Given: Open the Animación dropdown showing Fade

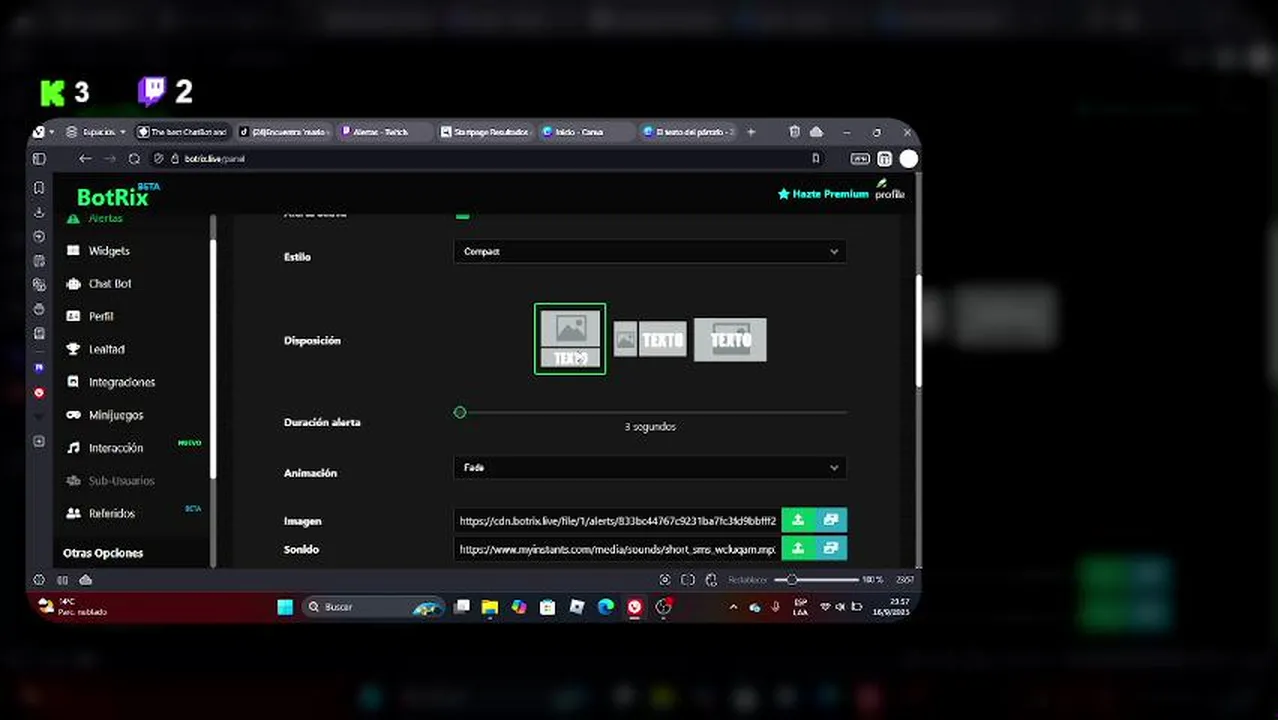Looking at the screenshot, I should coord(650,467).
